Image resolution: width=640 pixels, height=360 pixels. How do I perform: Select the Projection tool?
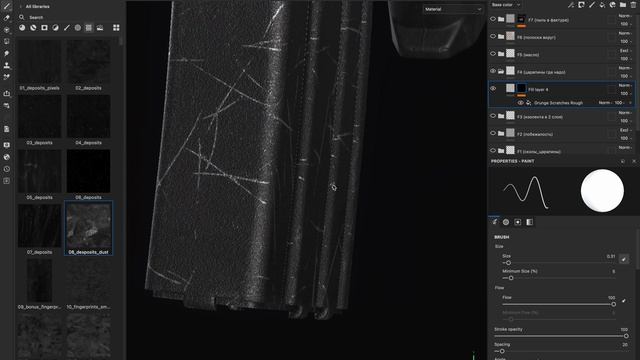pos(7,29)
